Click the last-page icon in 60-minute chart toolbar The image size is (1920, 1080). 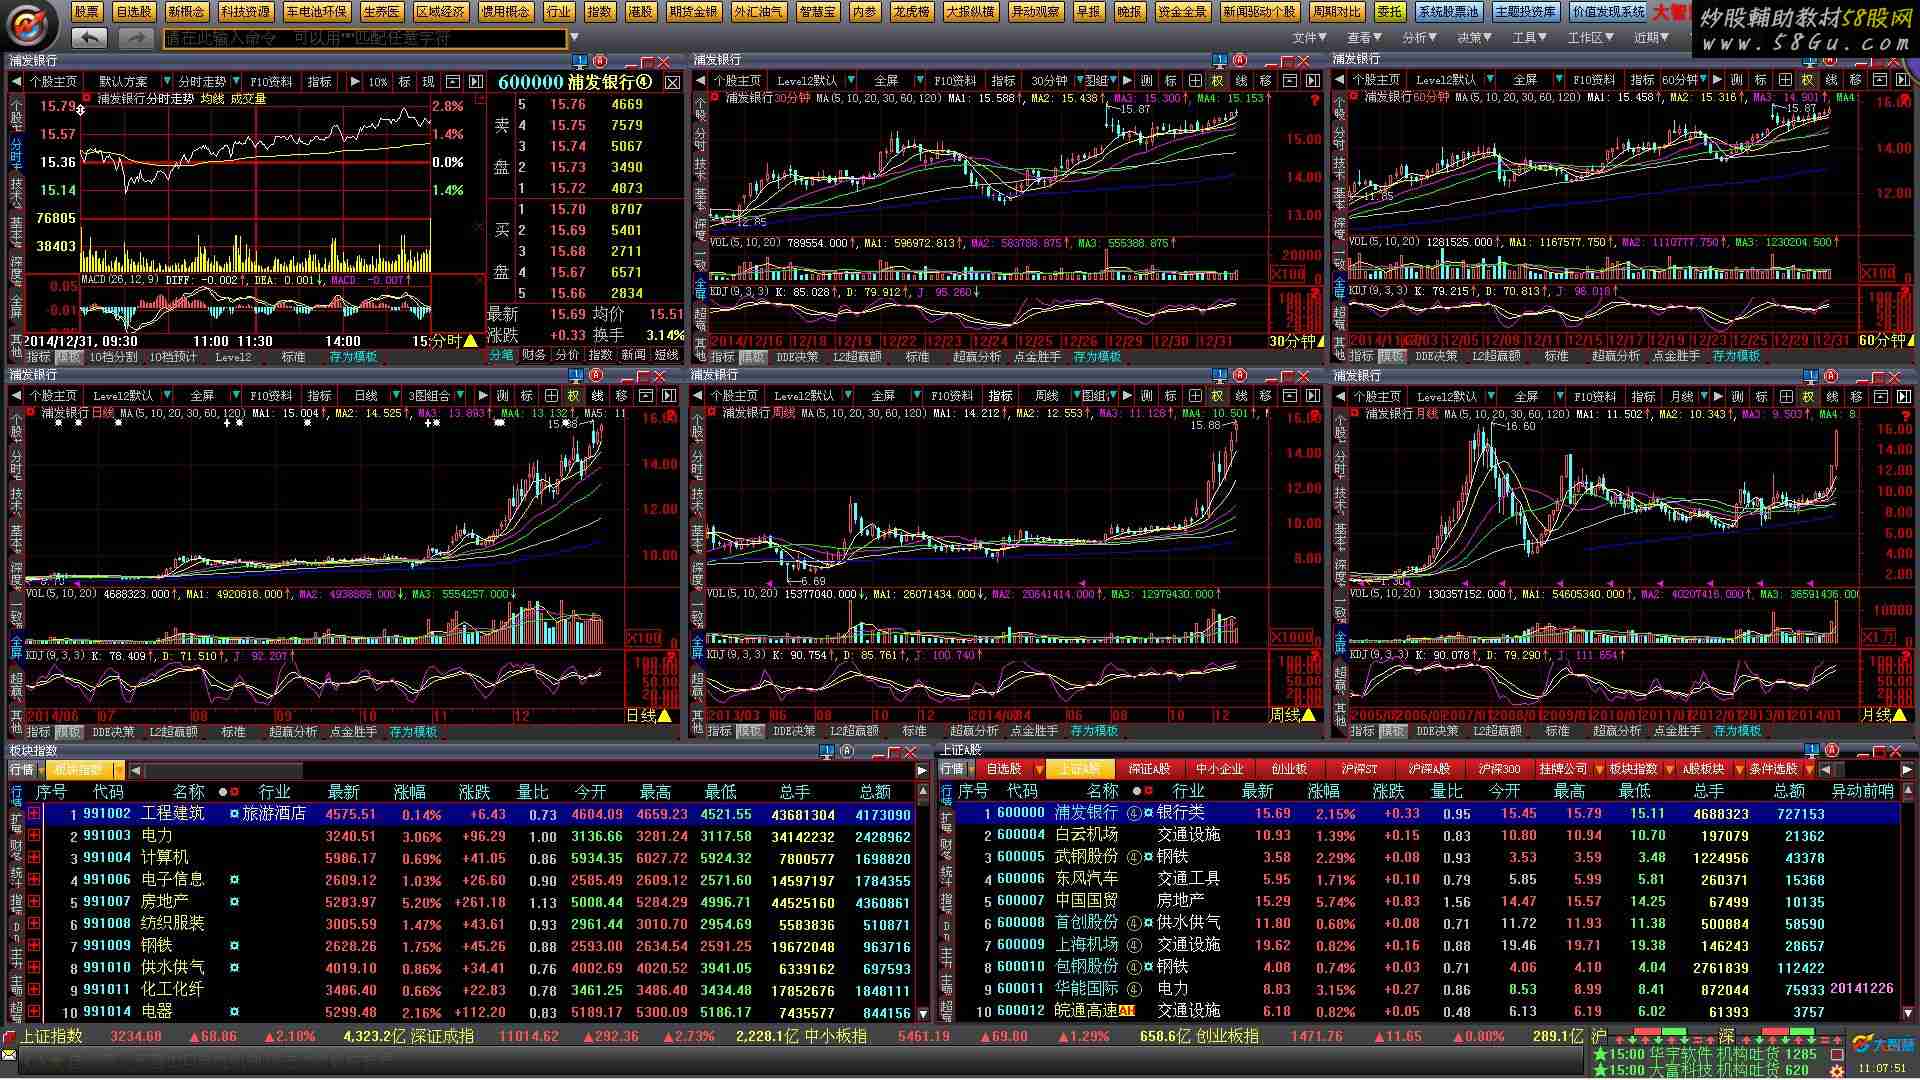coord(1904,80)
